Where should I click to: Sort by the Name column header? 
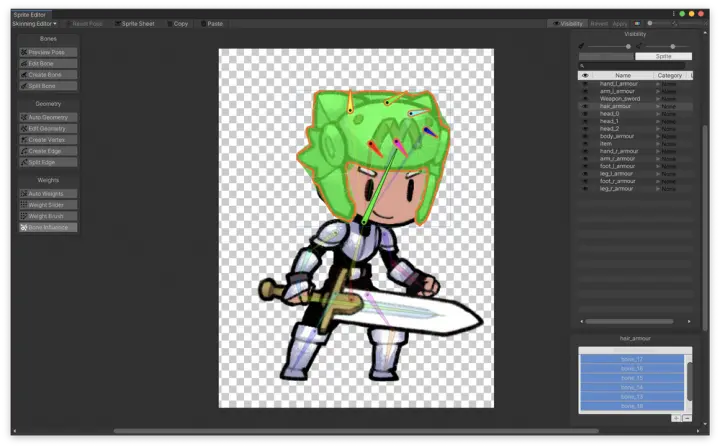pos(623,75)
